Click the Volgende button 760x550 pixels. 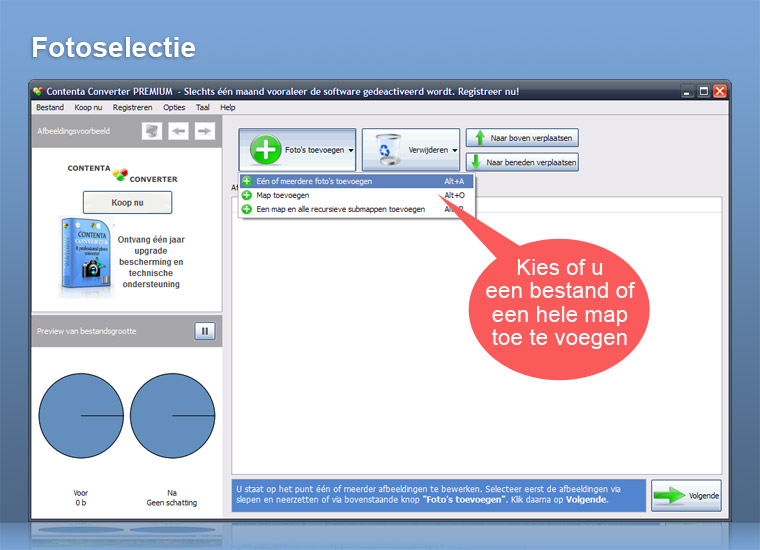(x=686, y=496)
